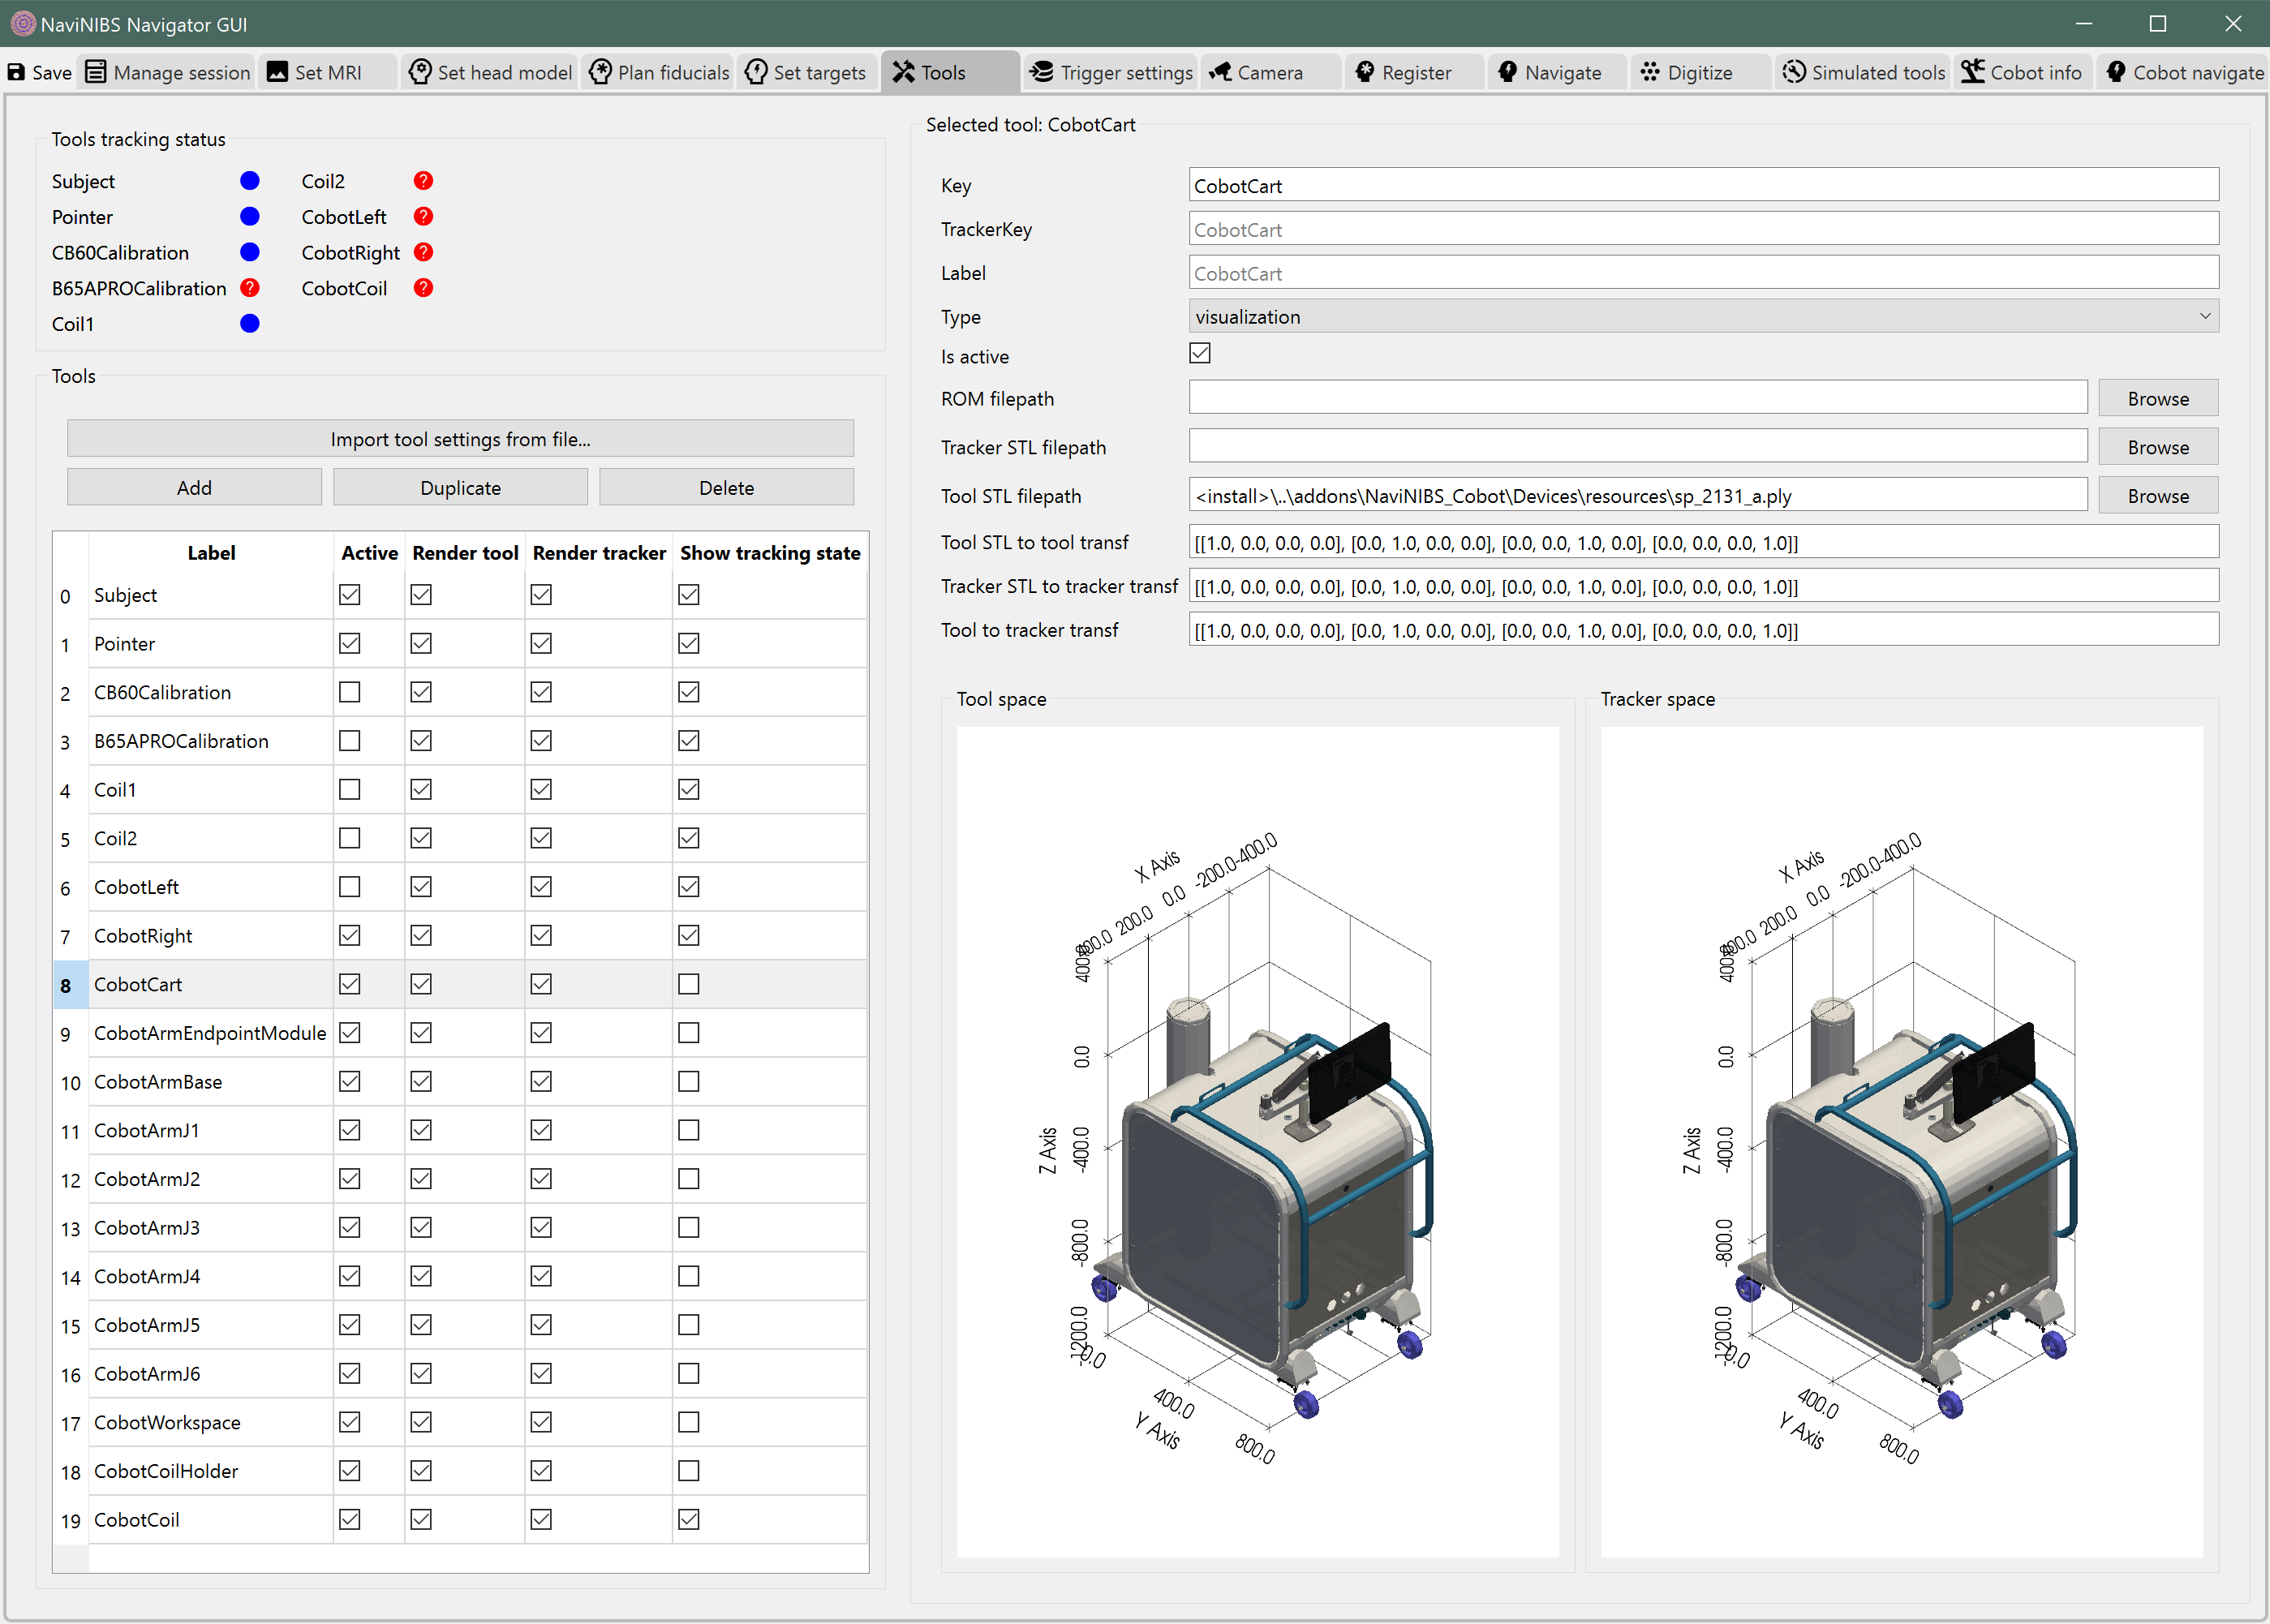
Task: Click the Register head icon
Action: pos(1365,72)
